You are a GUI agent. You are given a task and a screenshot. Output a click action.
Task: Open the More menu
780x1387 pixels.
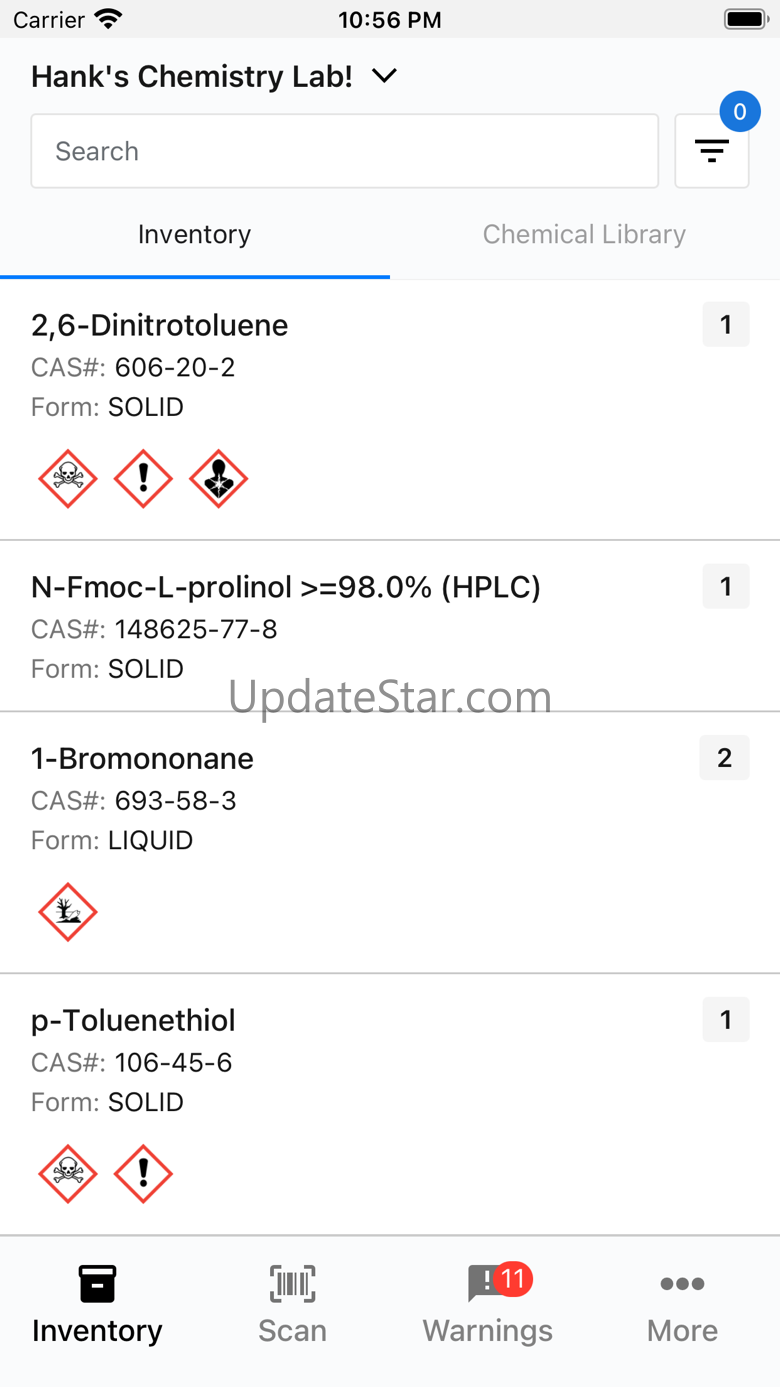pyautogui.click(x=682, y=1304)
